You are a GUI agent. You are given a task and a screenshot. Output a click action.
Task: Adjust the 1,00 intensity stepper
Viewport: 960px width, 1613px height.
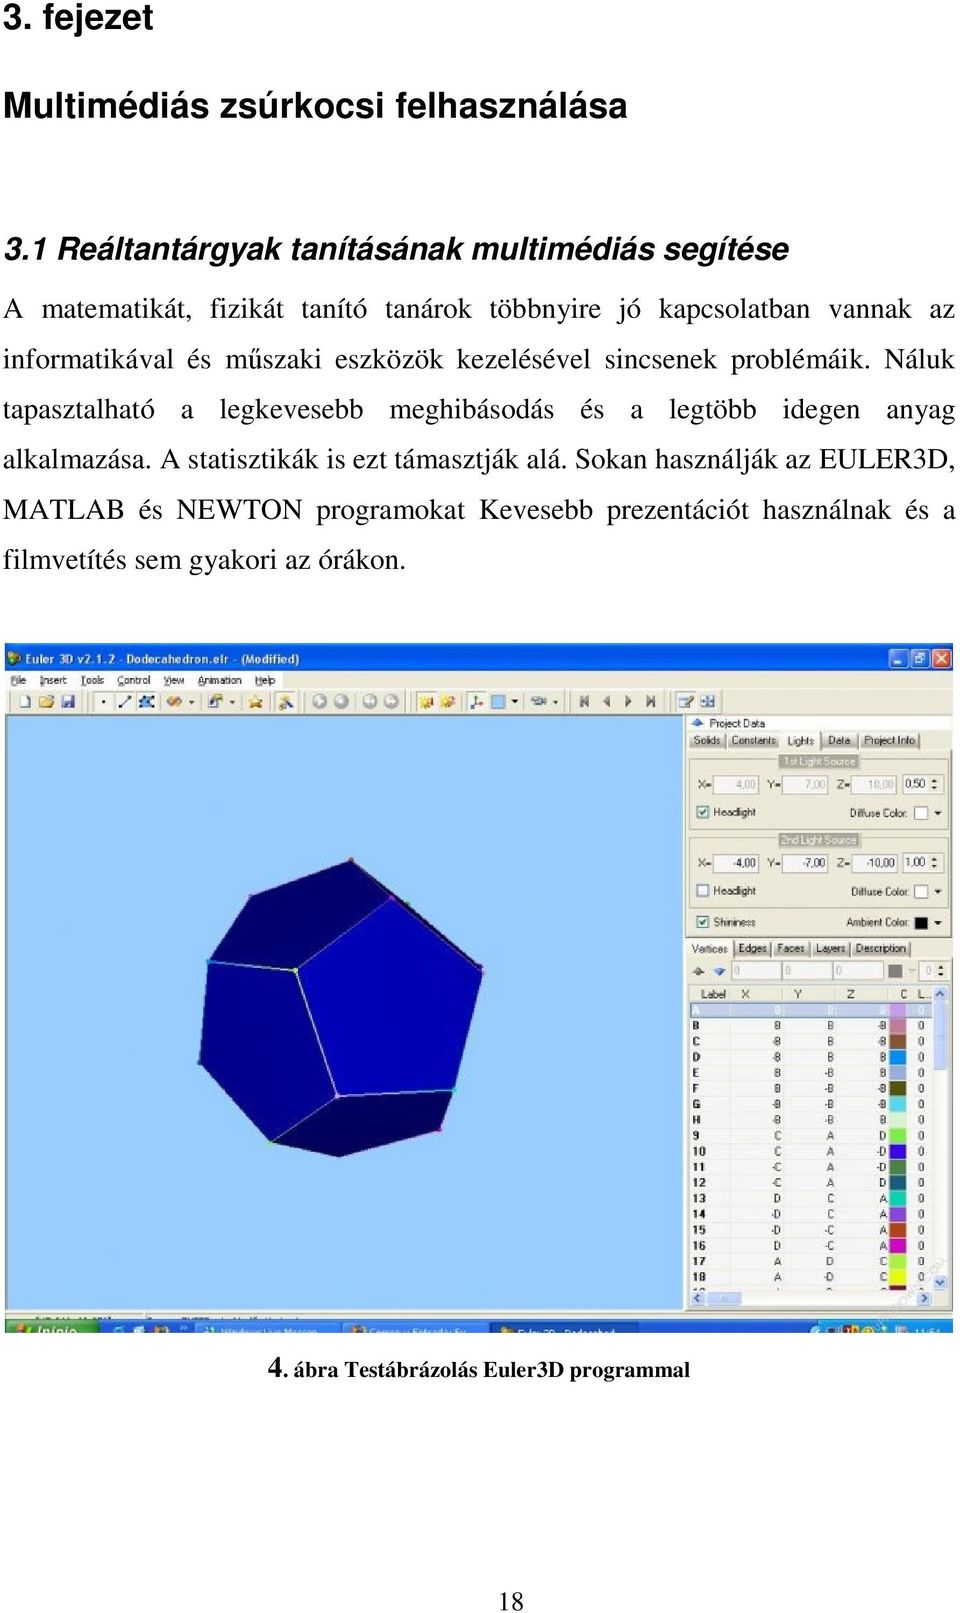(934, 863)
